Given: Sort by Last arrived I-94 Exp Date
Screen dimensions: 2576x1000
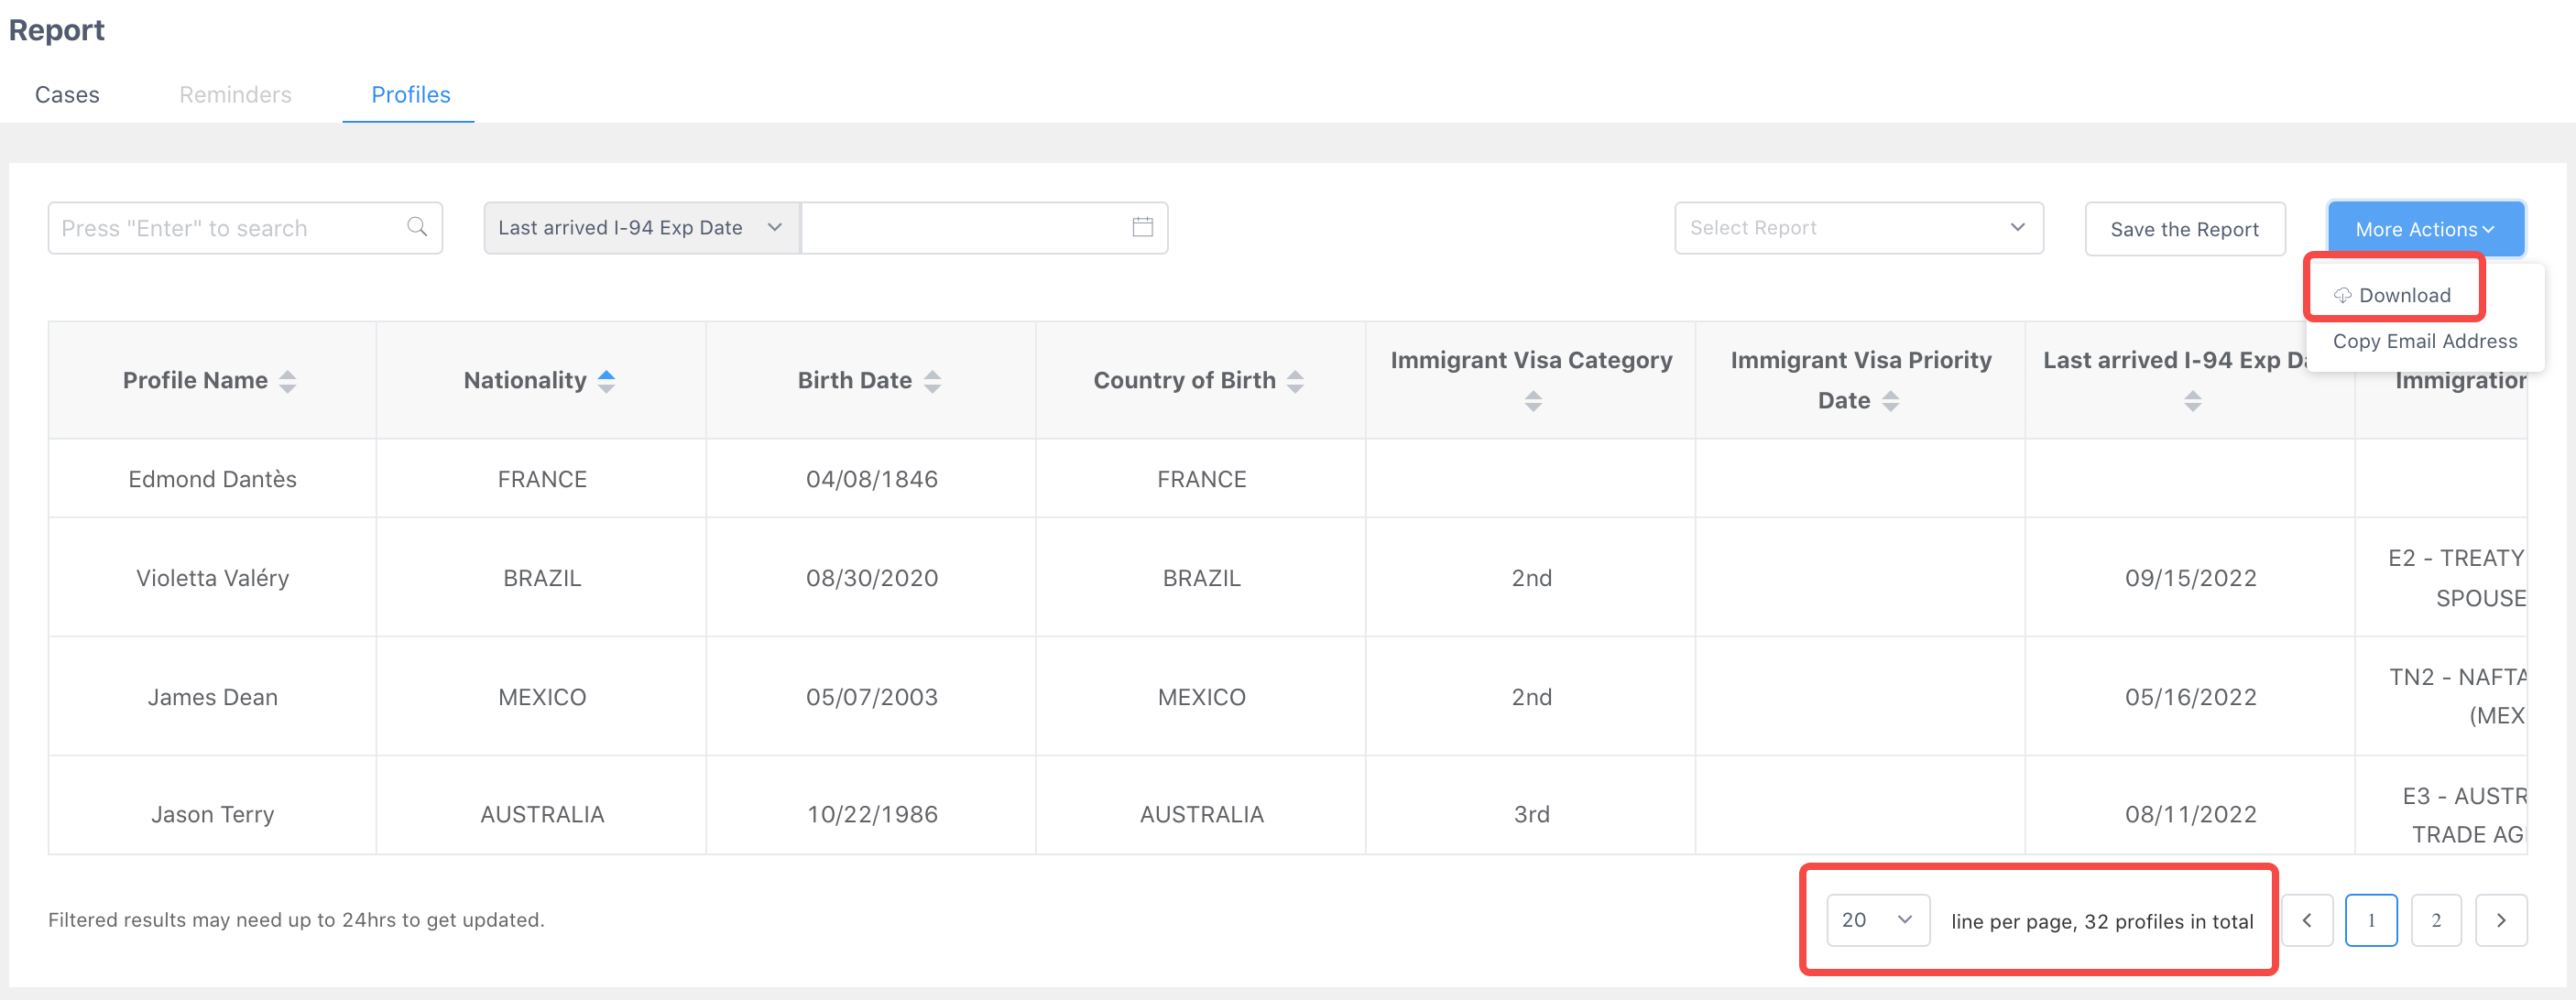Looking at the screenshot, I should click(x=2192, y=401).
